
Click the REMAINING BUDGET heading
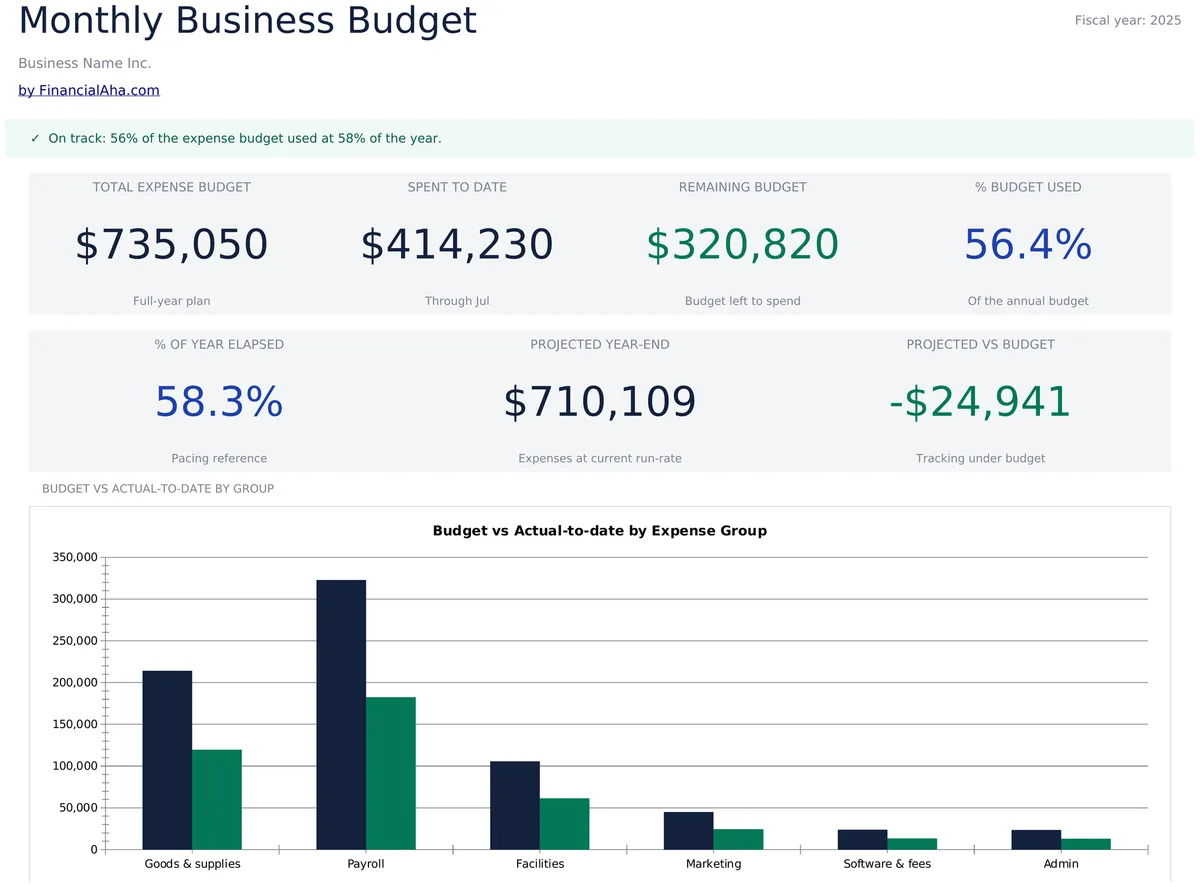tap(742, 187)
